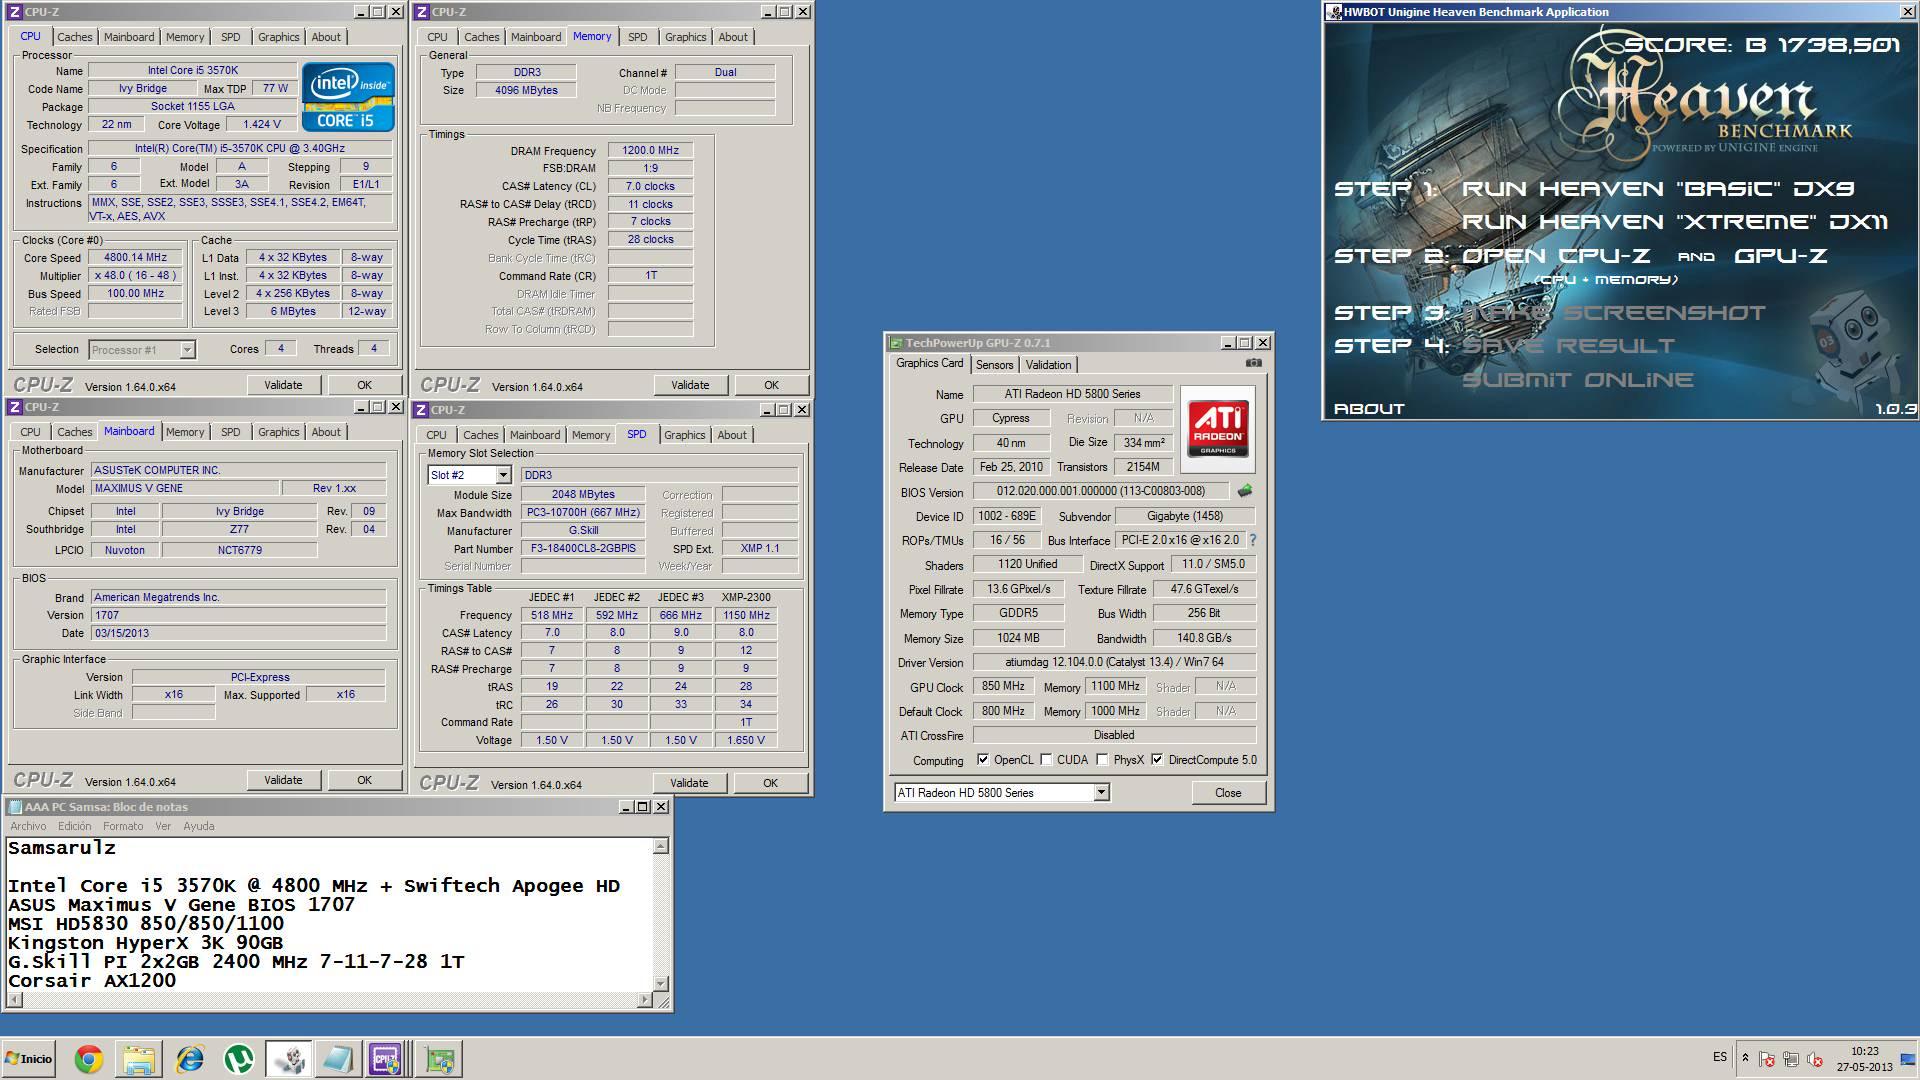Toggle the PhysX checkbox in GPU-Z

1102,760
